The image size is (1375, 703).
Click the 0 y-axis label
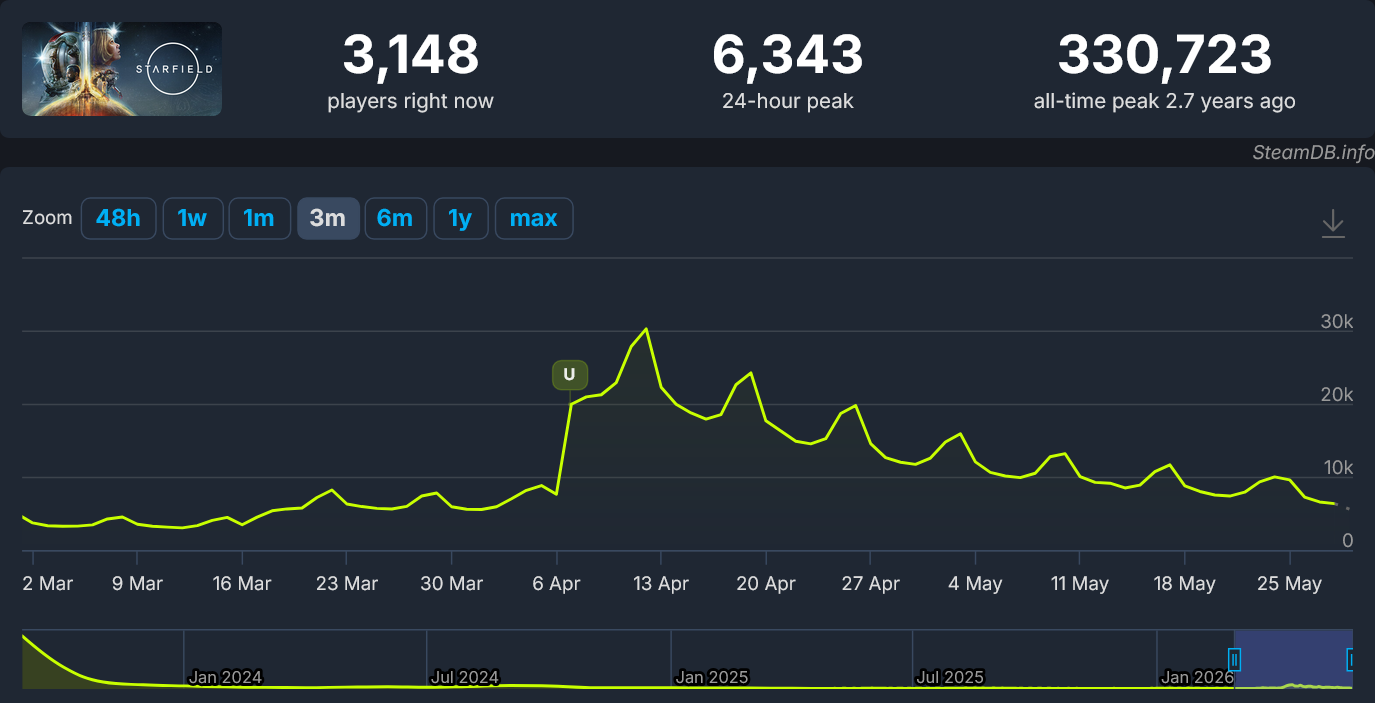[1347, 541]
